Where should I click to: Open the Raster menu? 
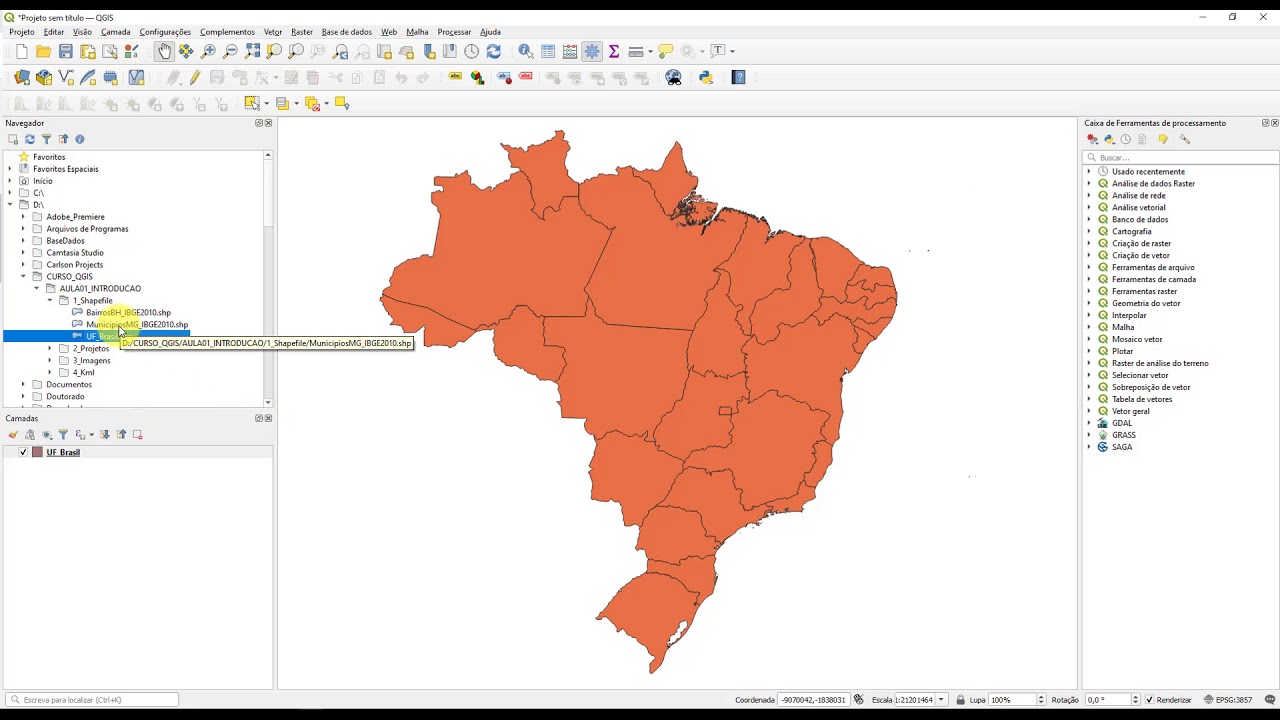302,32
